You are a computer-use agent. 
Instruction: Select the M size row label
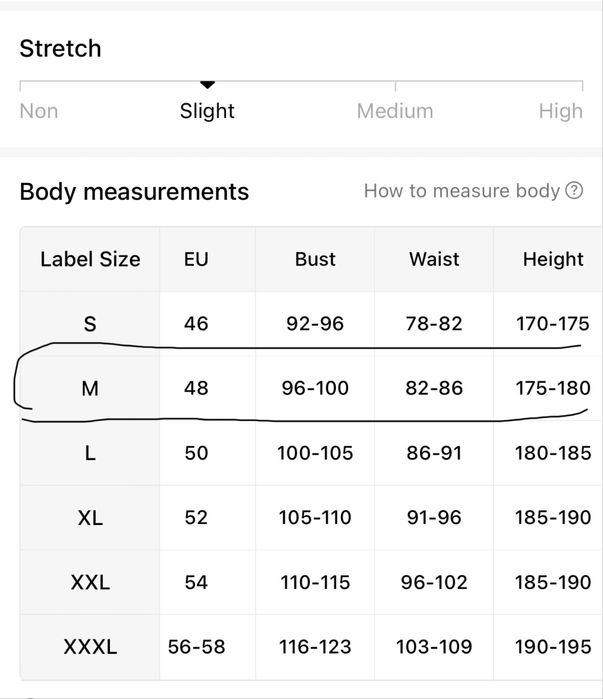(90, 388)
